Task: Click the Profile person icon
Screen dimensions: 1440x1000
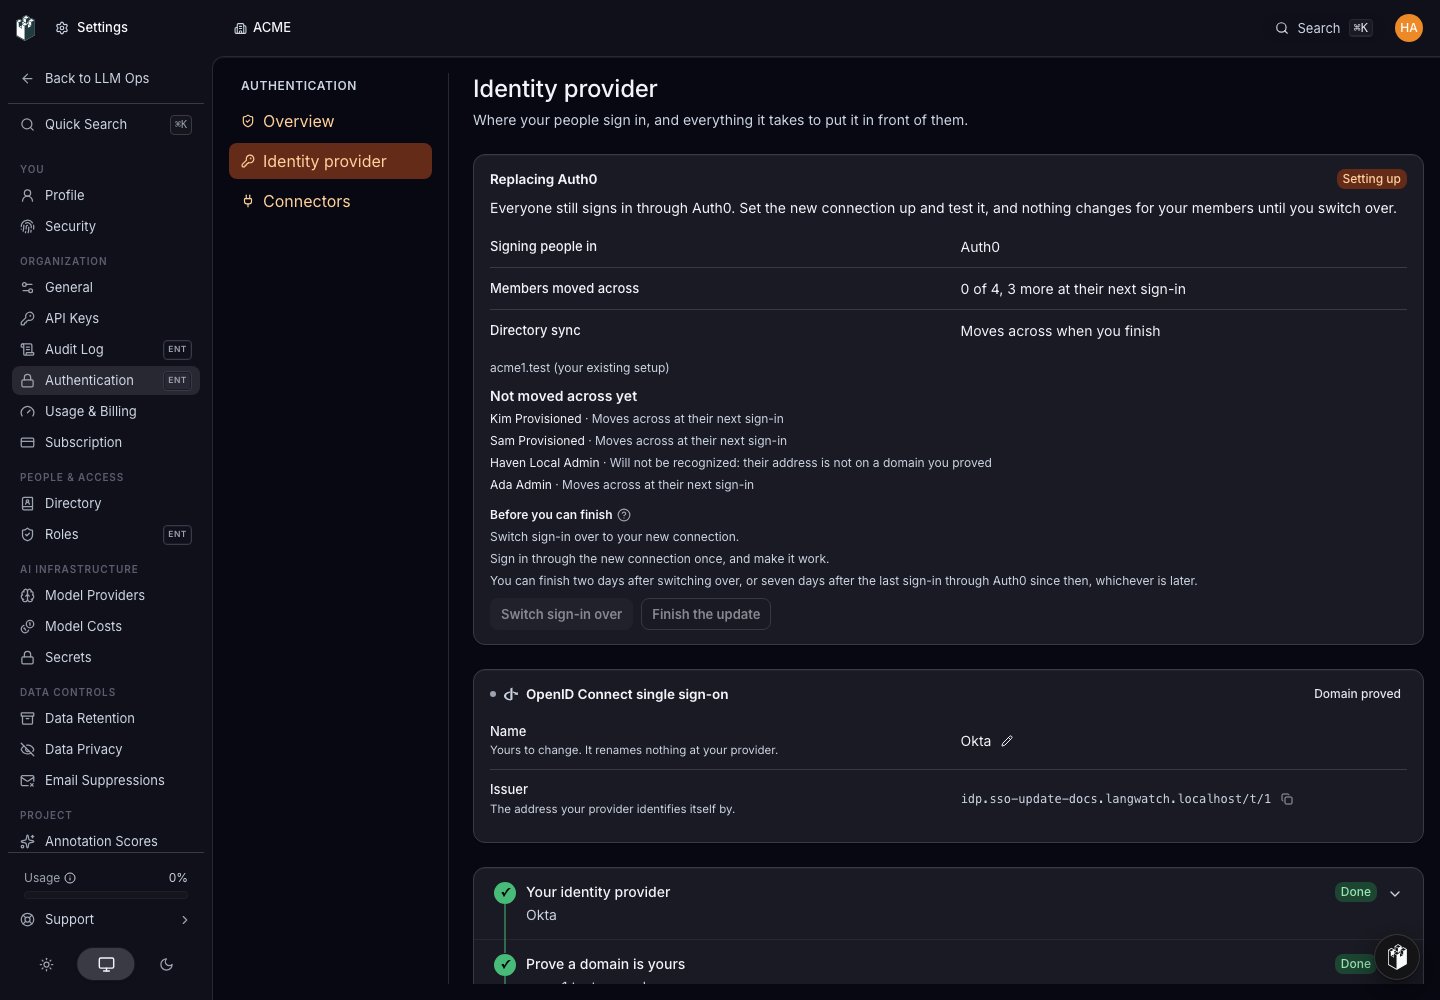Action: click(28, 196)
